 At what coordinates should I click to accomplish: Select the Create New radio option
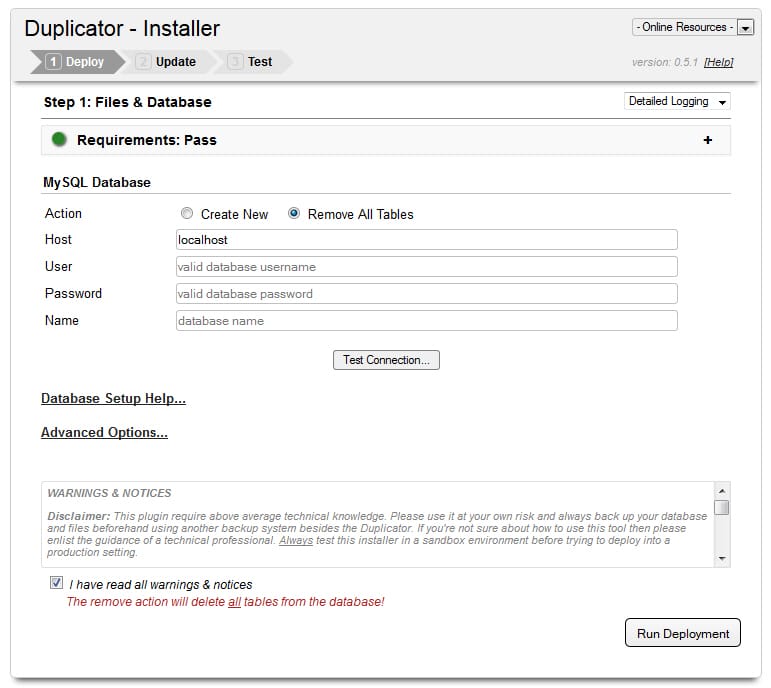click(x=187, y=214)
